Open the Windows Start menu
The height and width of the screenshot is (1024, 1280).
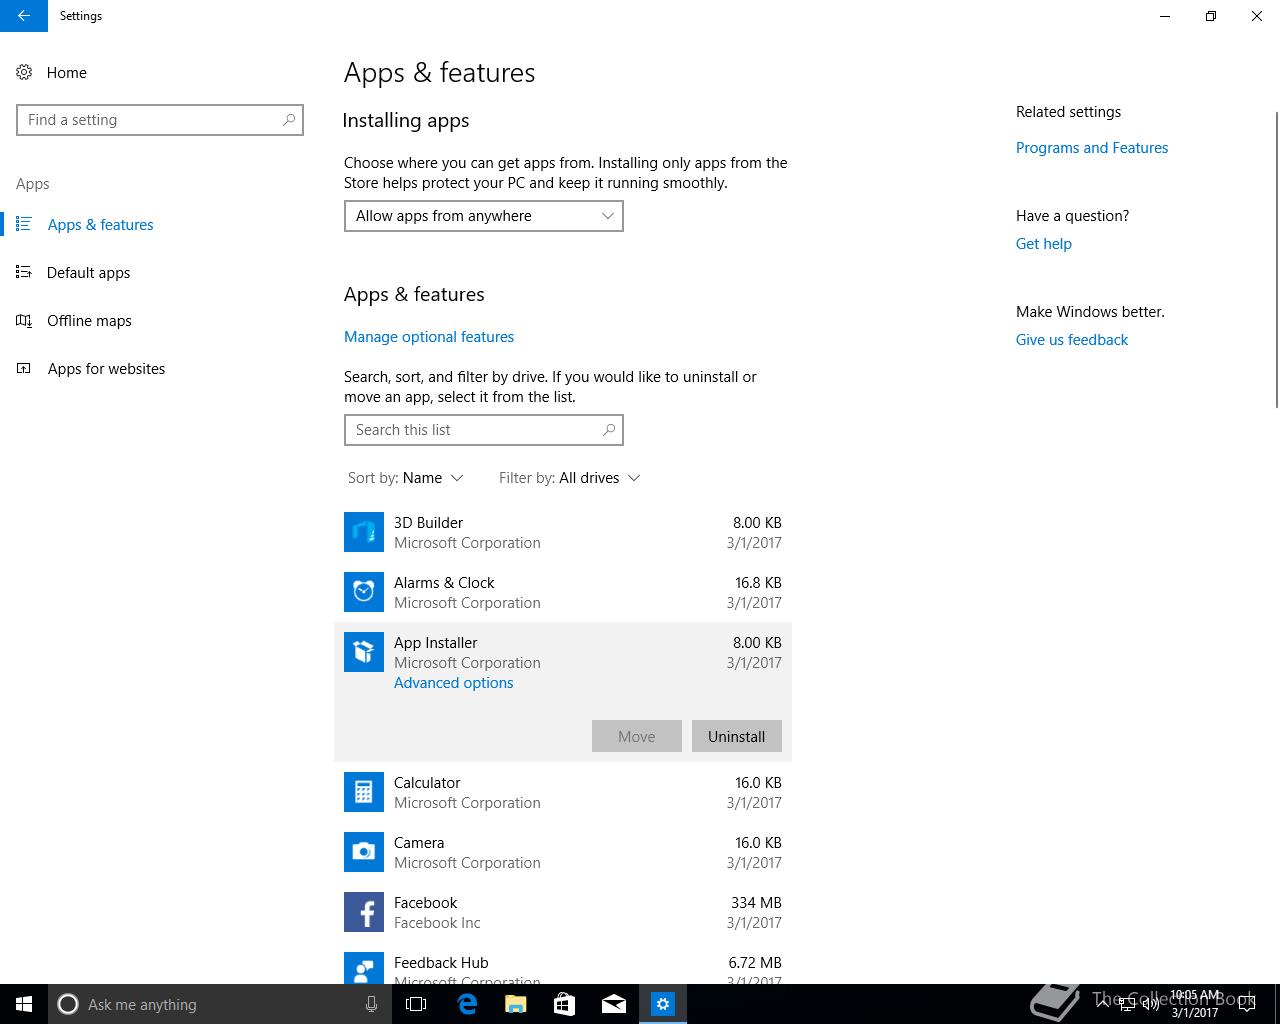click(x=24, y=1004)
